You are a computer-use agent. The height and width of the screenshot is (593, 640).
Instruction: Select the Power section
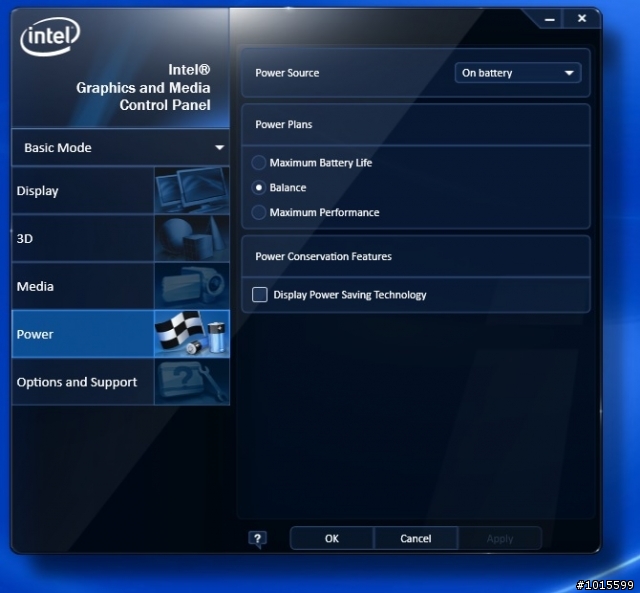pos(83,334)
